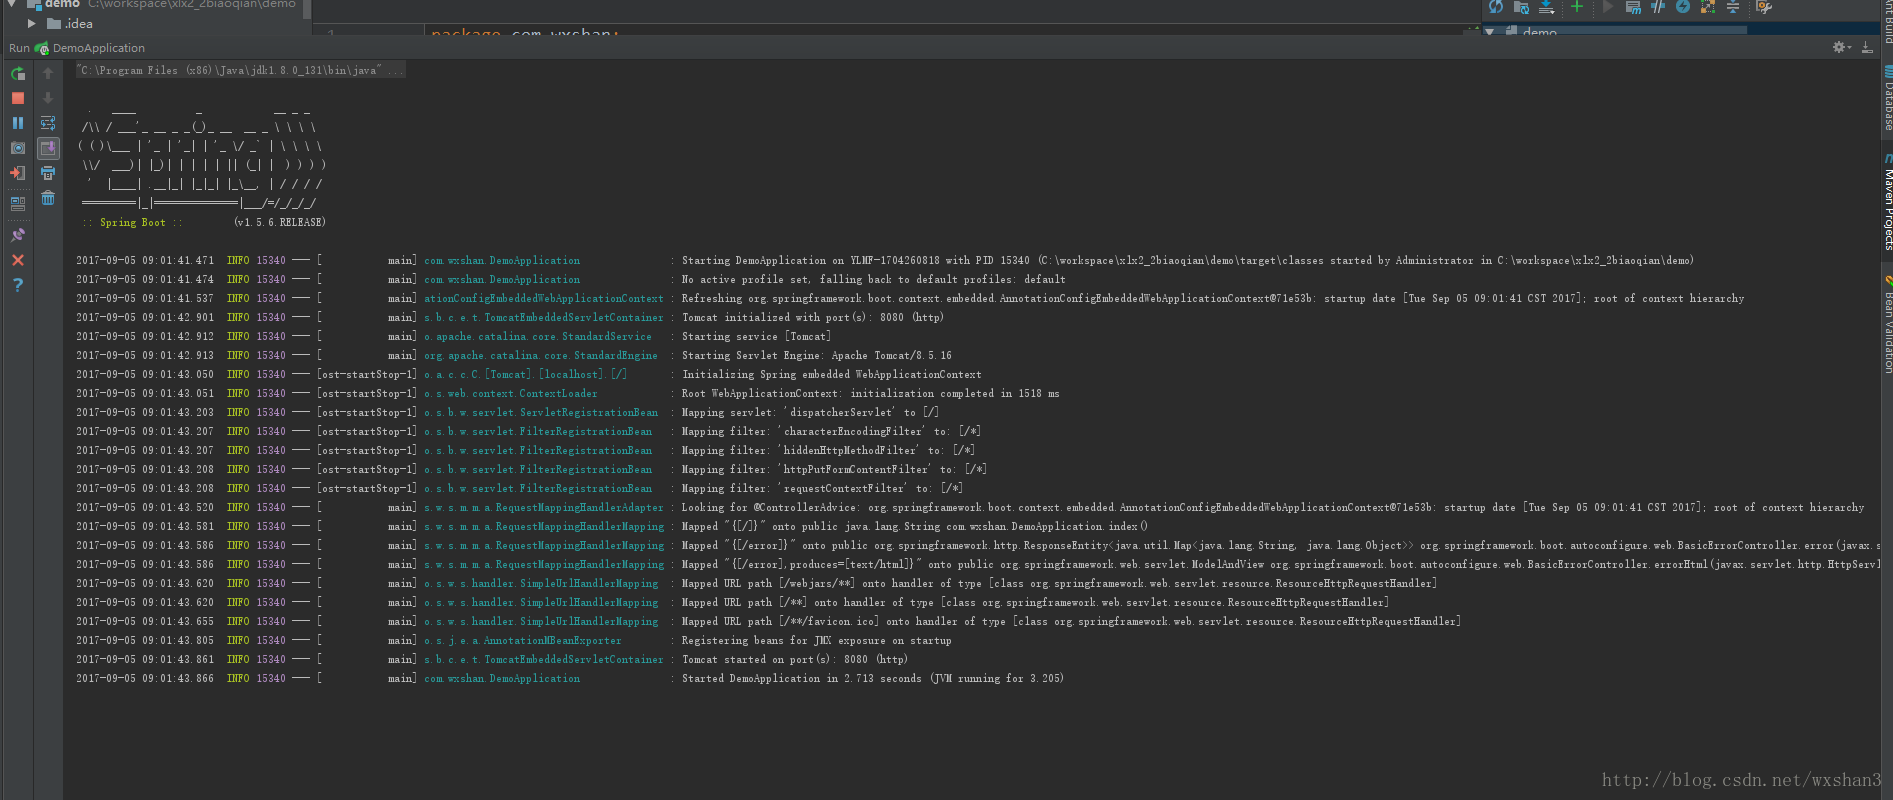Screen dimensions: 1893x800
Task: Expand the folded java command line
Action: 241,70
